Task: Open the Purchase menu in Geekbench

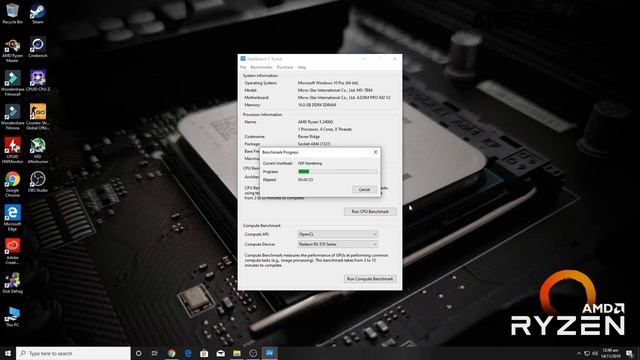Action: tap(285, 67)
